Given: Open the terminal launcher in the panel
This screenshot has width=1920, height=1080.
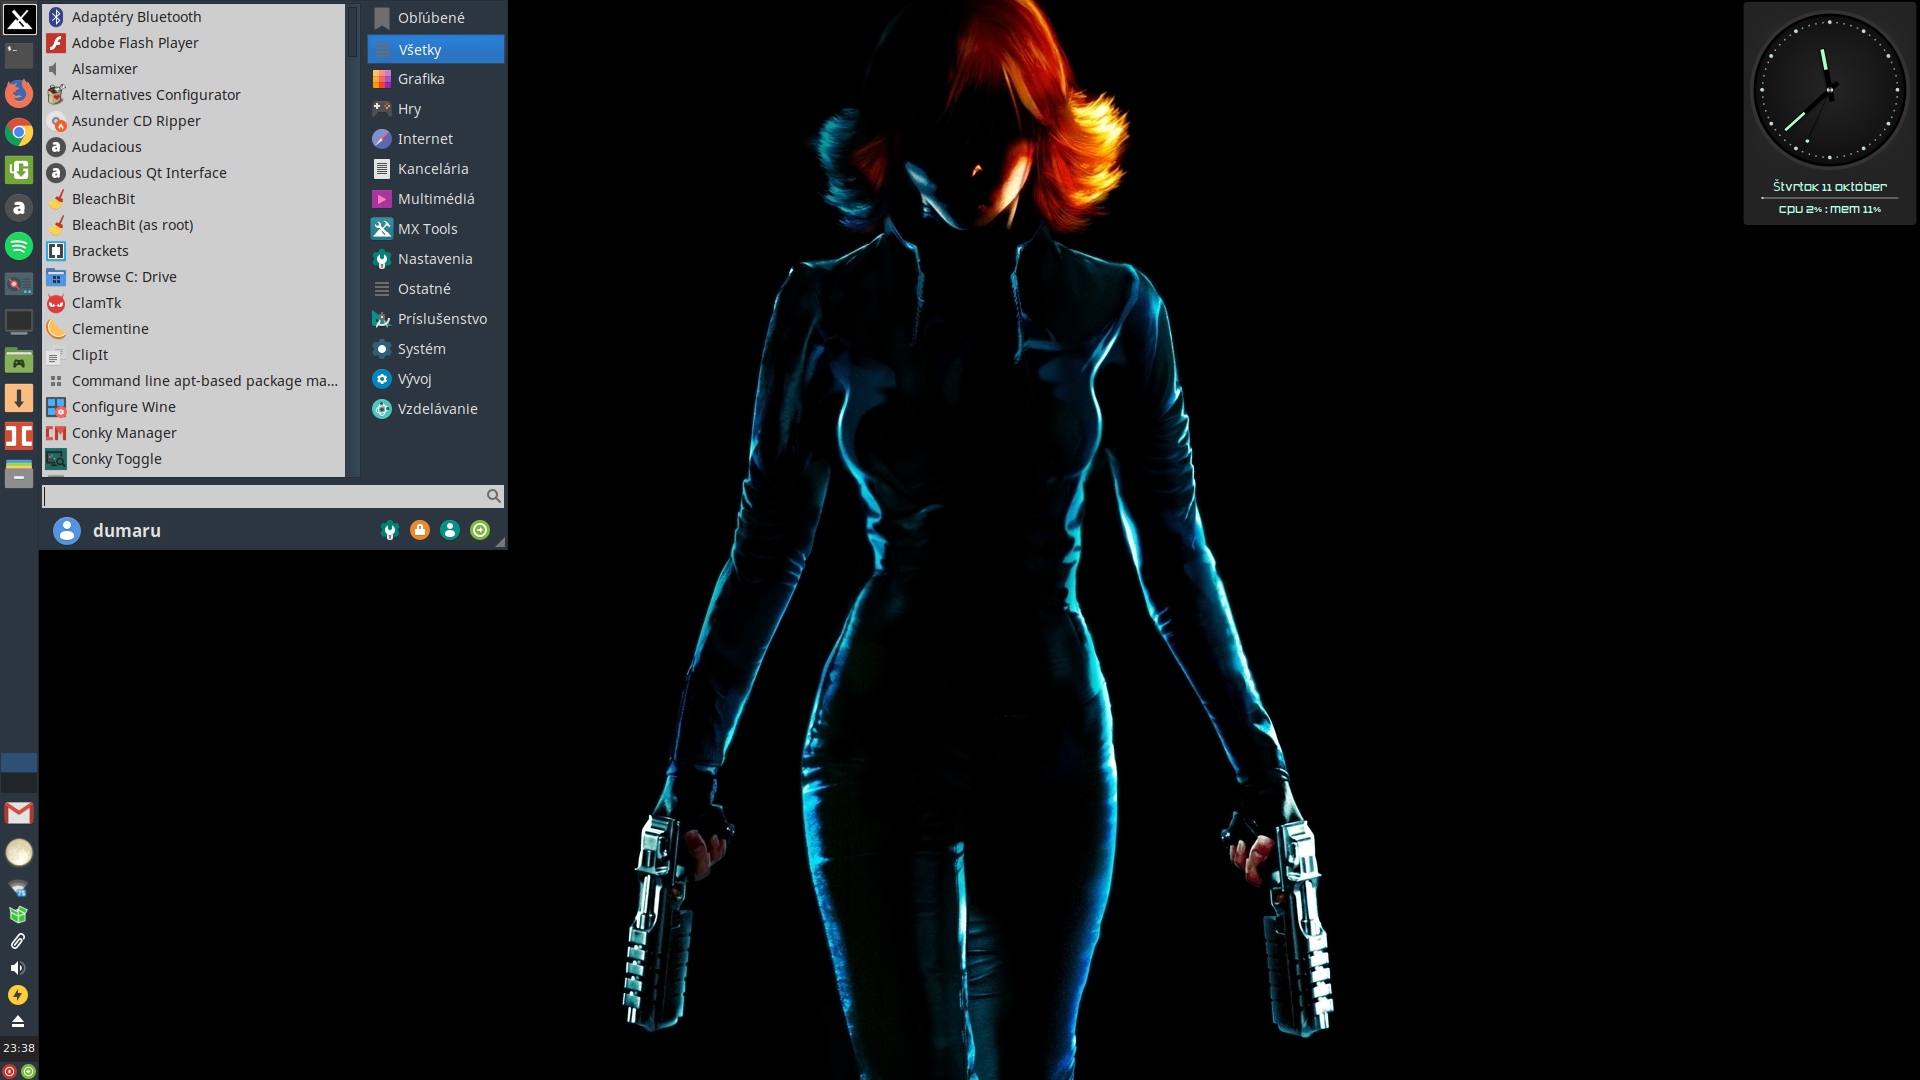Looking at the screenshot, I should pyautogui.click(x=19, y=55).
